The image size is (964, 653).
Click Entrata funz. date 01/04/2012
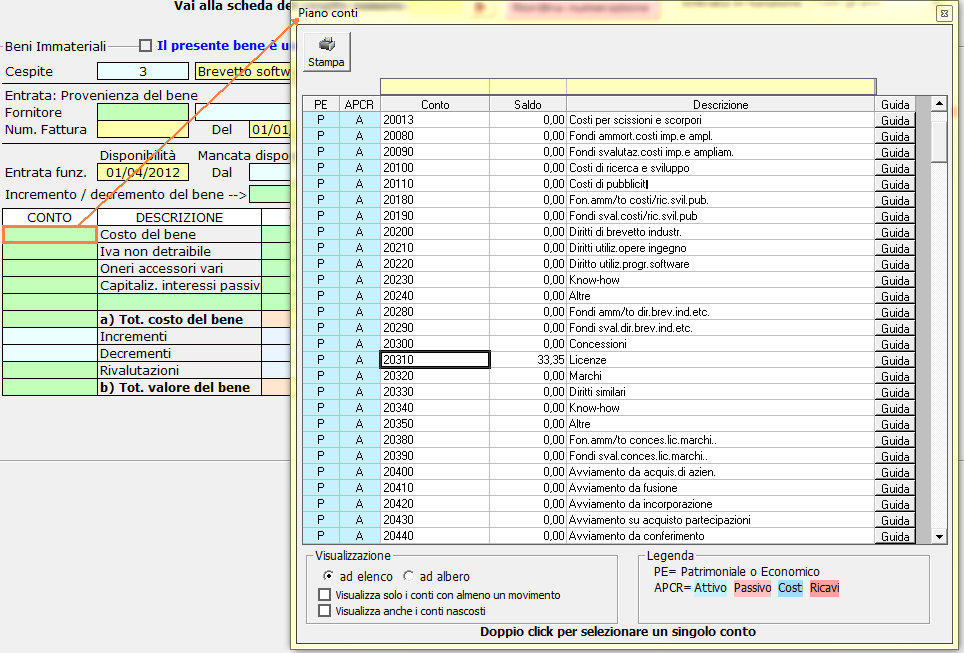[143, 172]
